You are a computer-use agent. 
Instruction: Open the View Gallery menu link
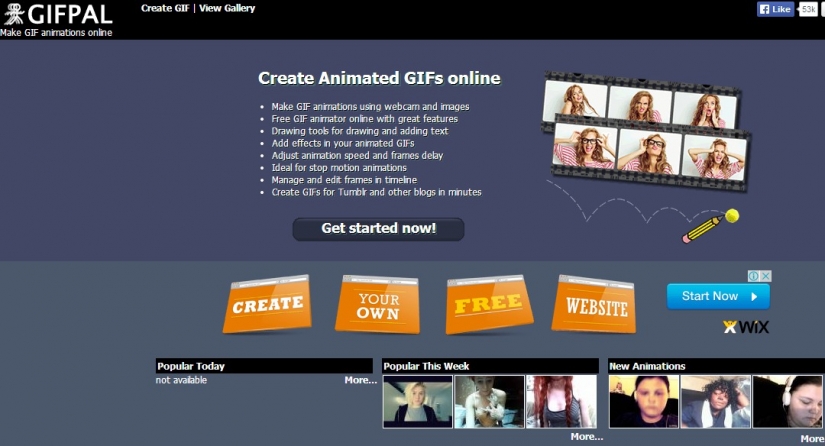click(227, 8)
